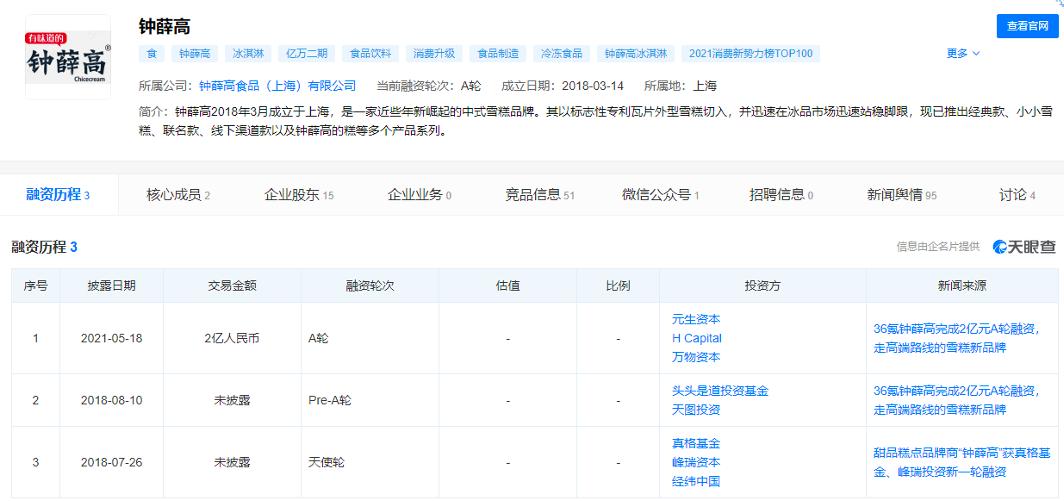Screen dimensions: 1064x501
Task: Click the 估值 column header
Action: click(508, 286)
